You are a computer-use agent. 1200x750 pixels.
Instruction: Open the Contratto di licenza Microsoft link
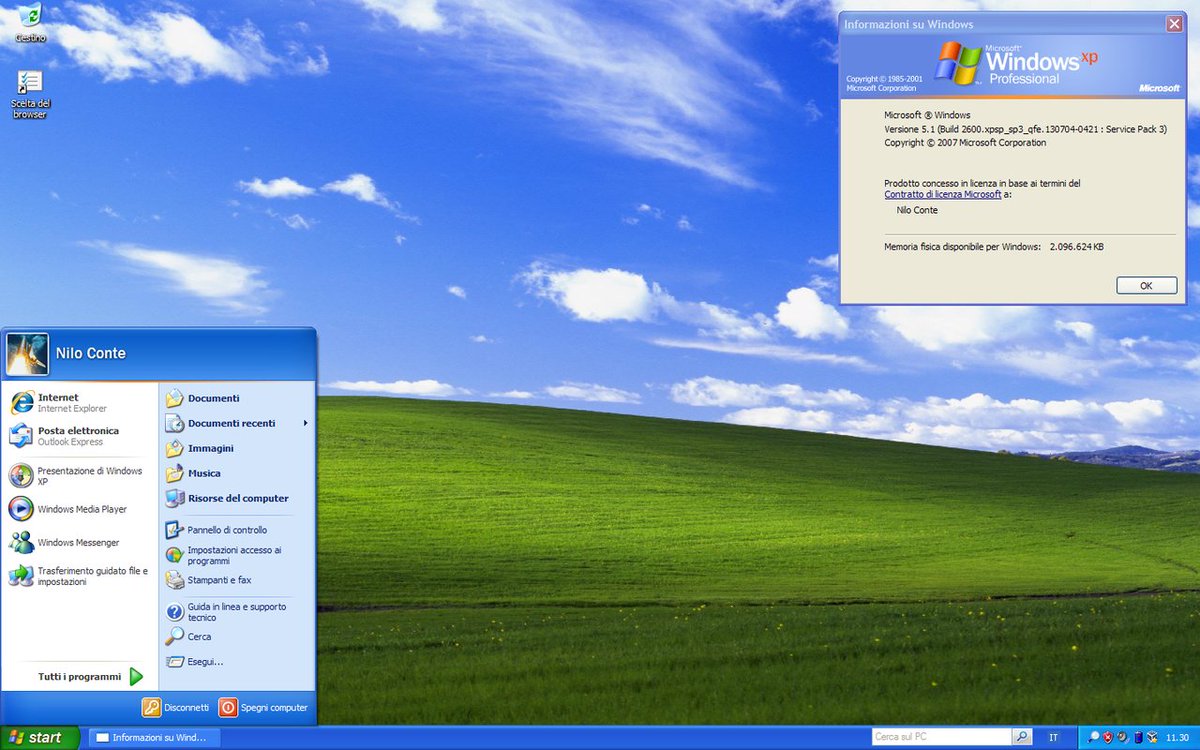coord(943,195)
